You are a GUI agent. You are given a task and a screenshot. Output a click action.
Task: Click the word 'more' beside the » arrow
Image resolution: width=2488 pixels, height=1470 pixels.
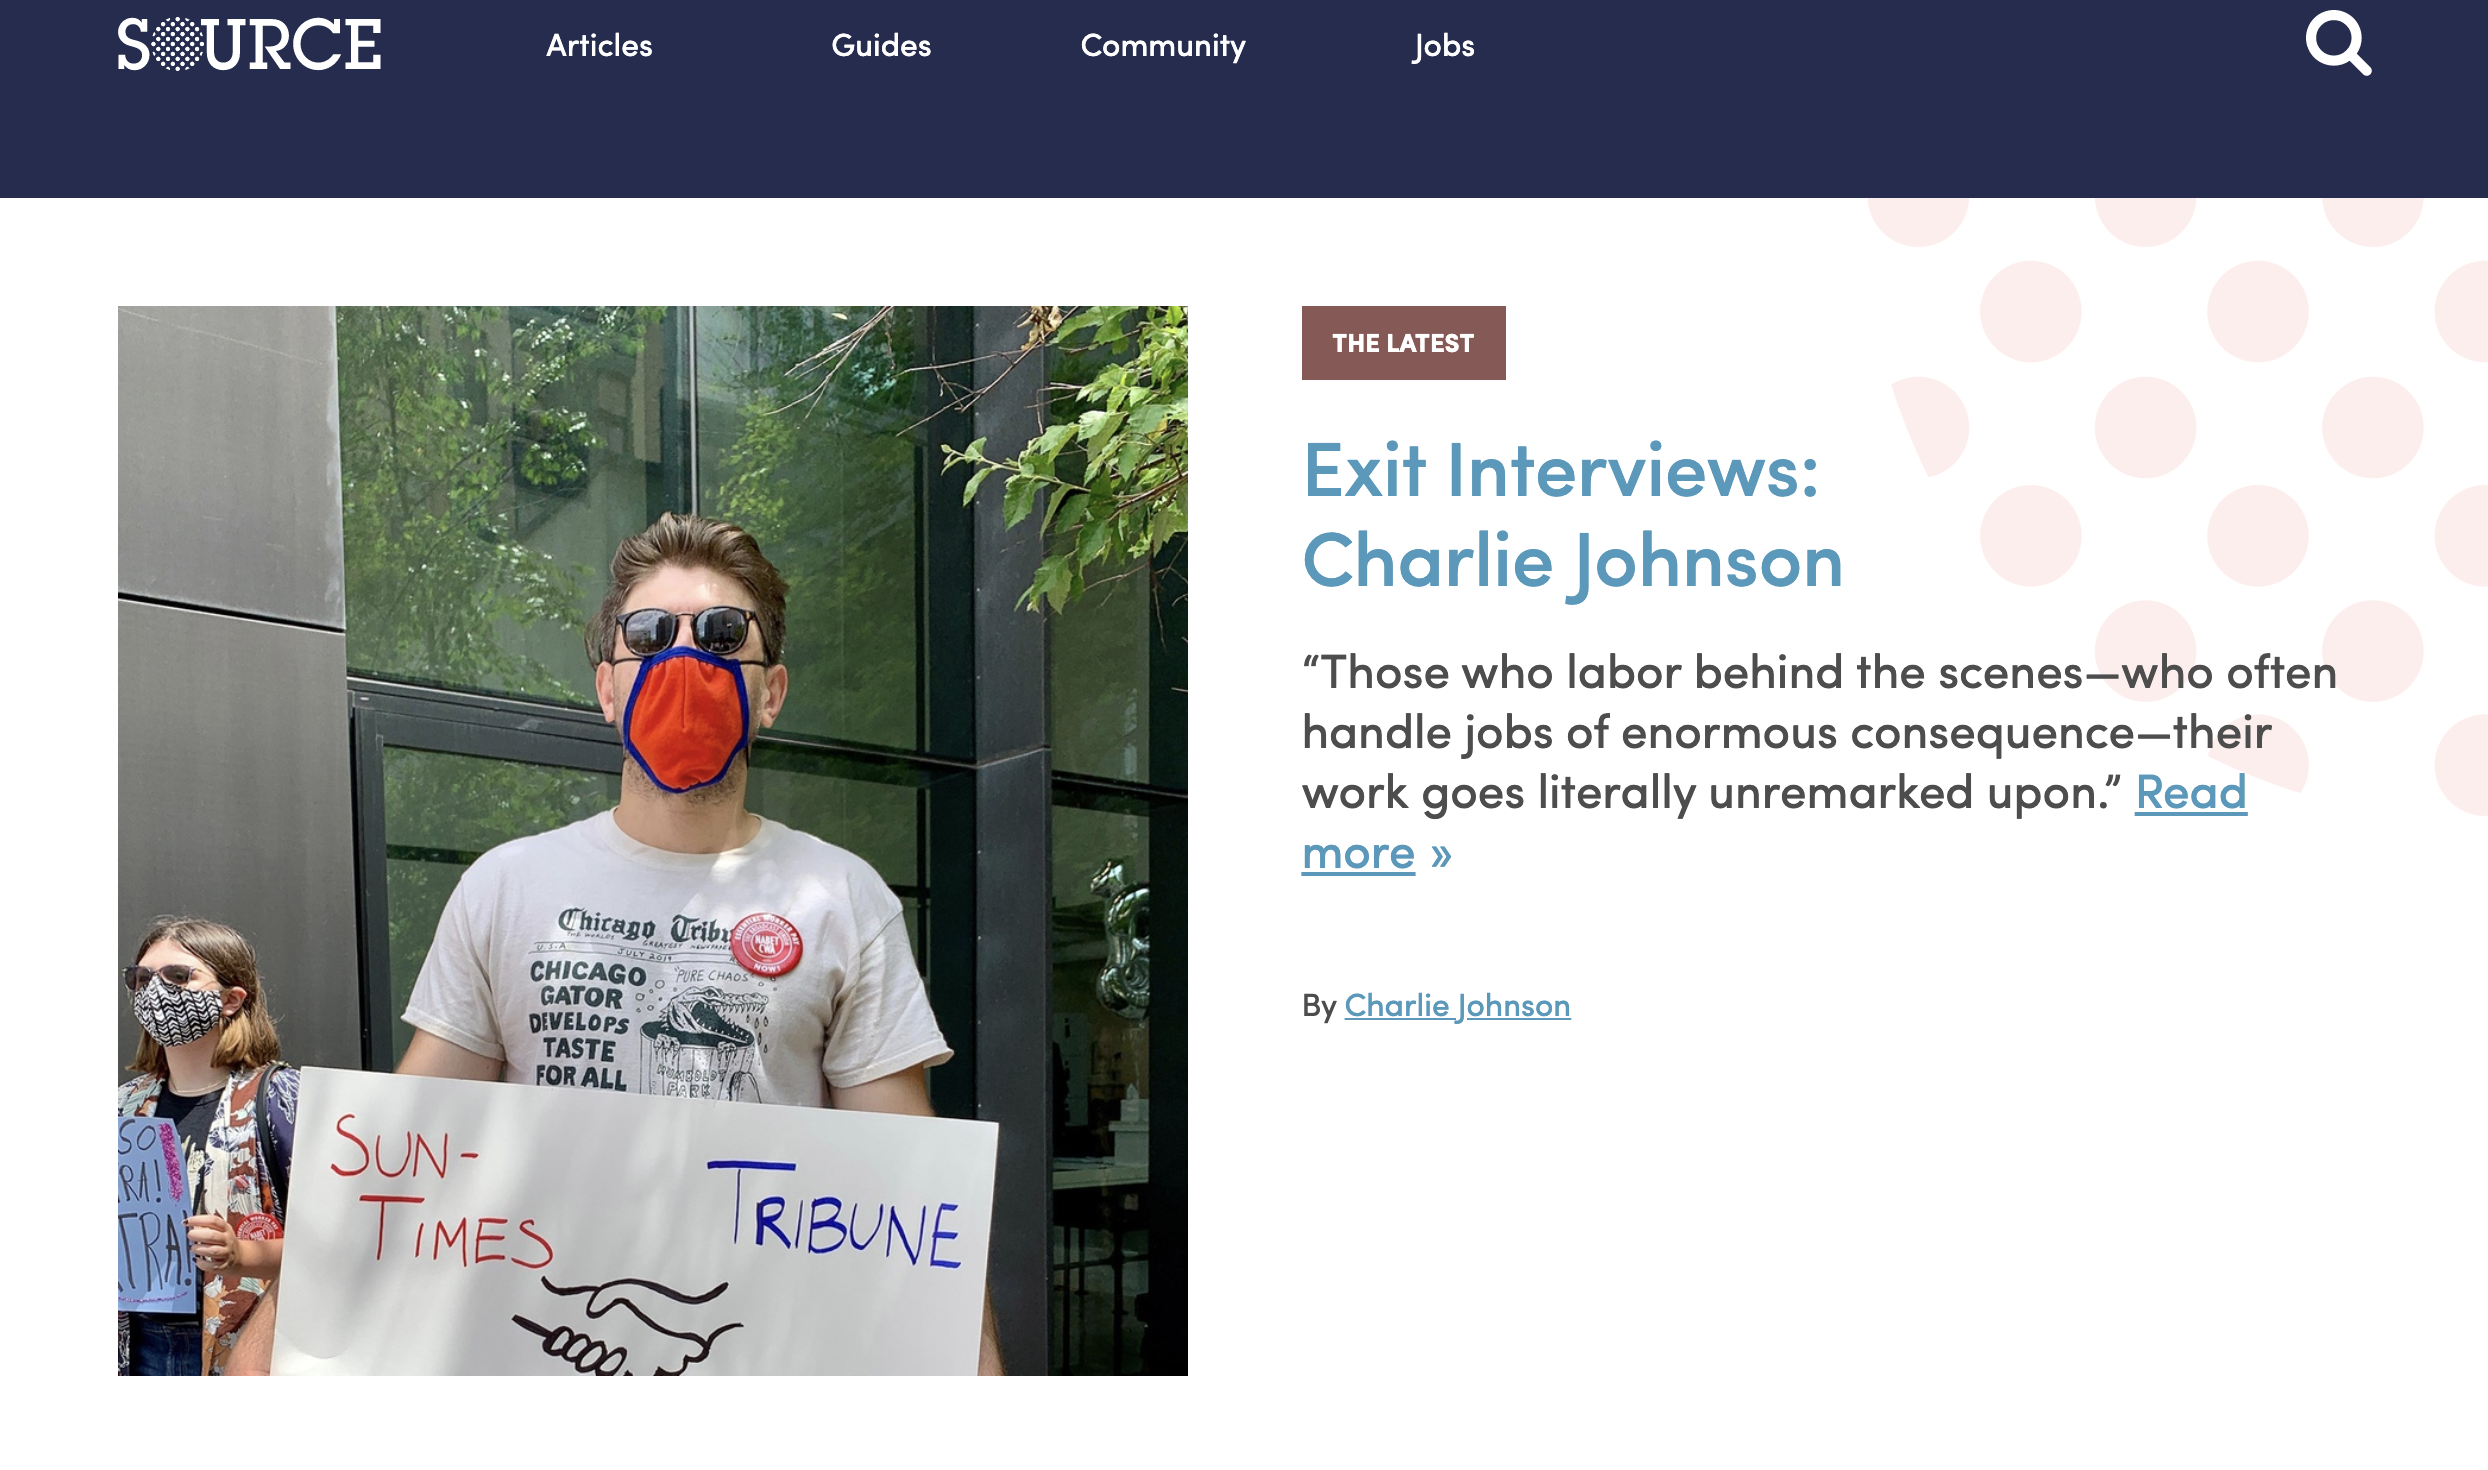pos(1358,853)
